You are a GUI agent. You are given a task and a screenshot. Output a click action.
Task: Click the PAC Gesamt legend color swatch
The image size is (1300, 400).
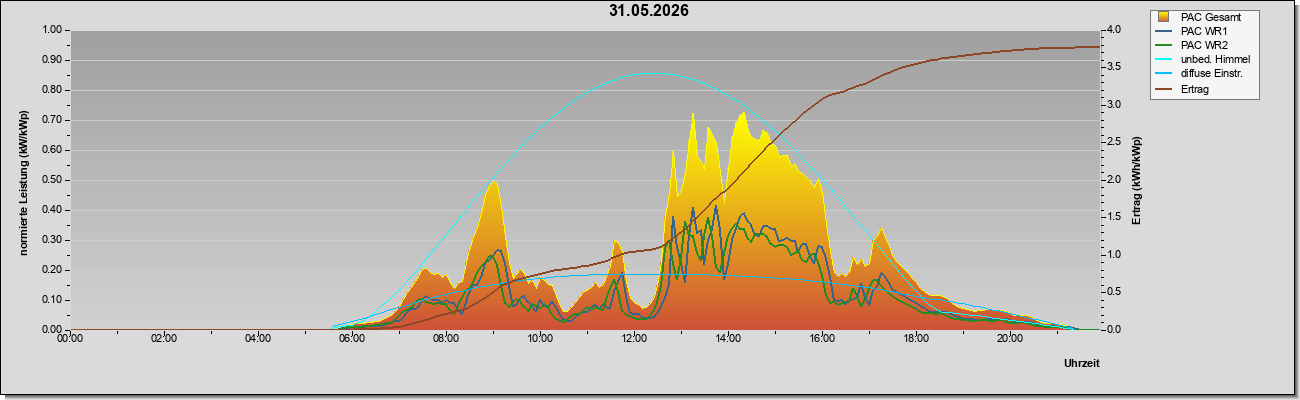click(1164, 17)
